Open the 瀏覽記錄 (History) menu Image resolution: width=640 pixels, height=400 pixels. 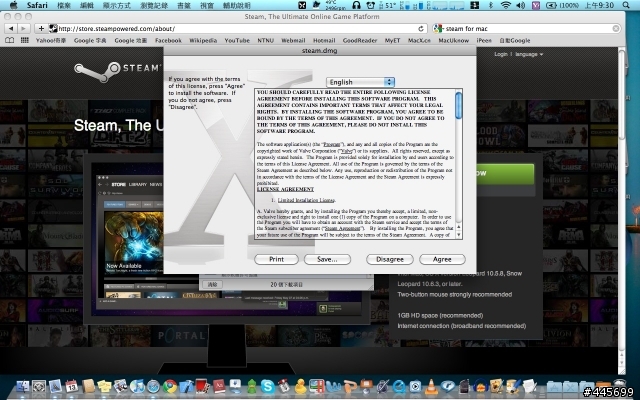coord(154,5)
